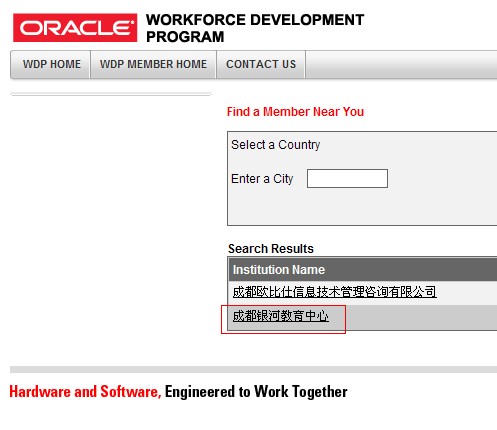The width and height of the screenshot is (497, 430).
Task: Click the red Oracle logo
Action: [x=75, y=28]
